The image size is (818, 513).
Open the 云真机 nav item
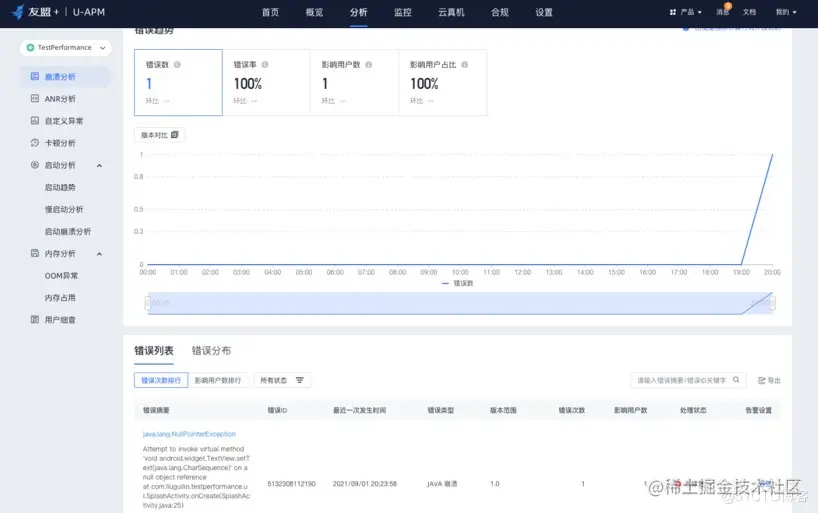451,13
